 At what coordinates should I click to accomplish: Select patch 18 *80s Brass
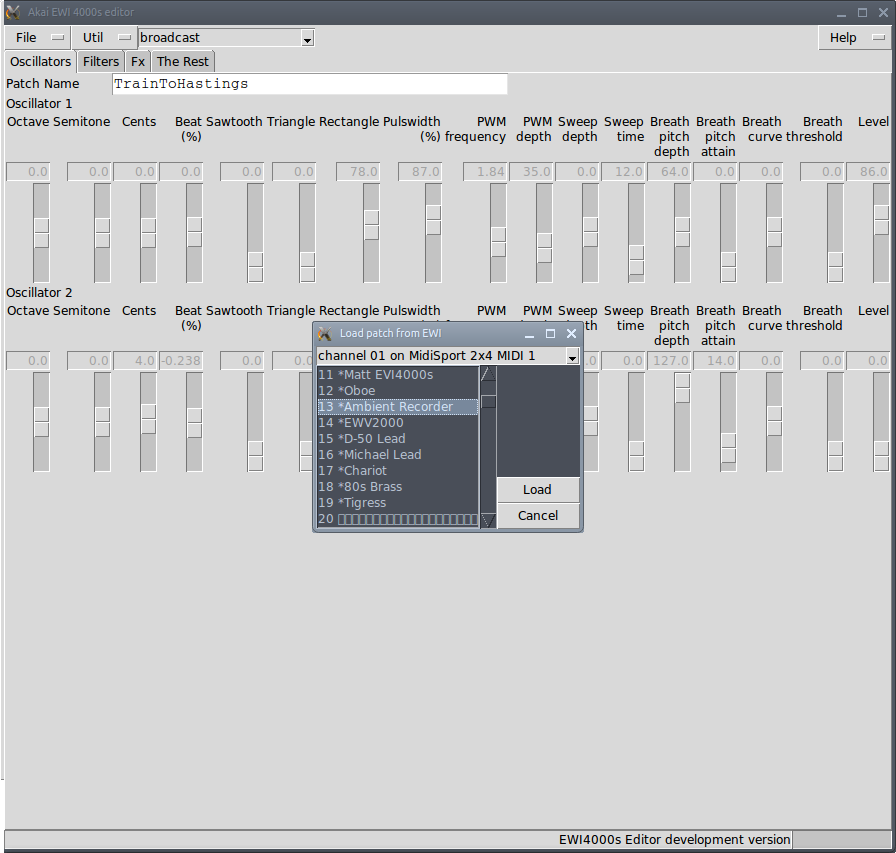(x=398, y=487)
